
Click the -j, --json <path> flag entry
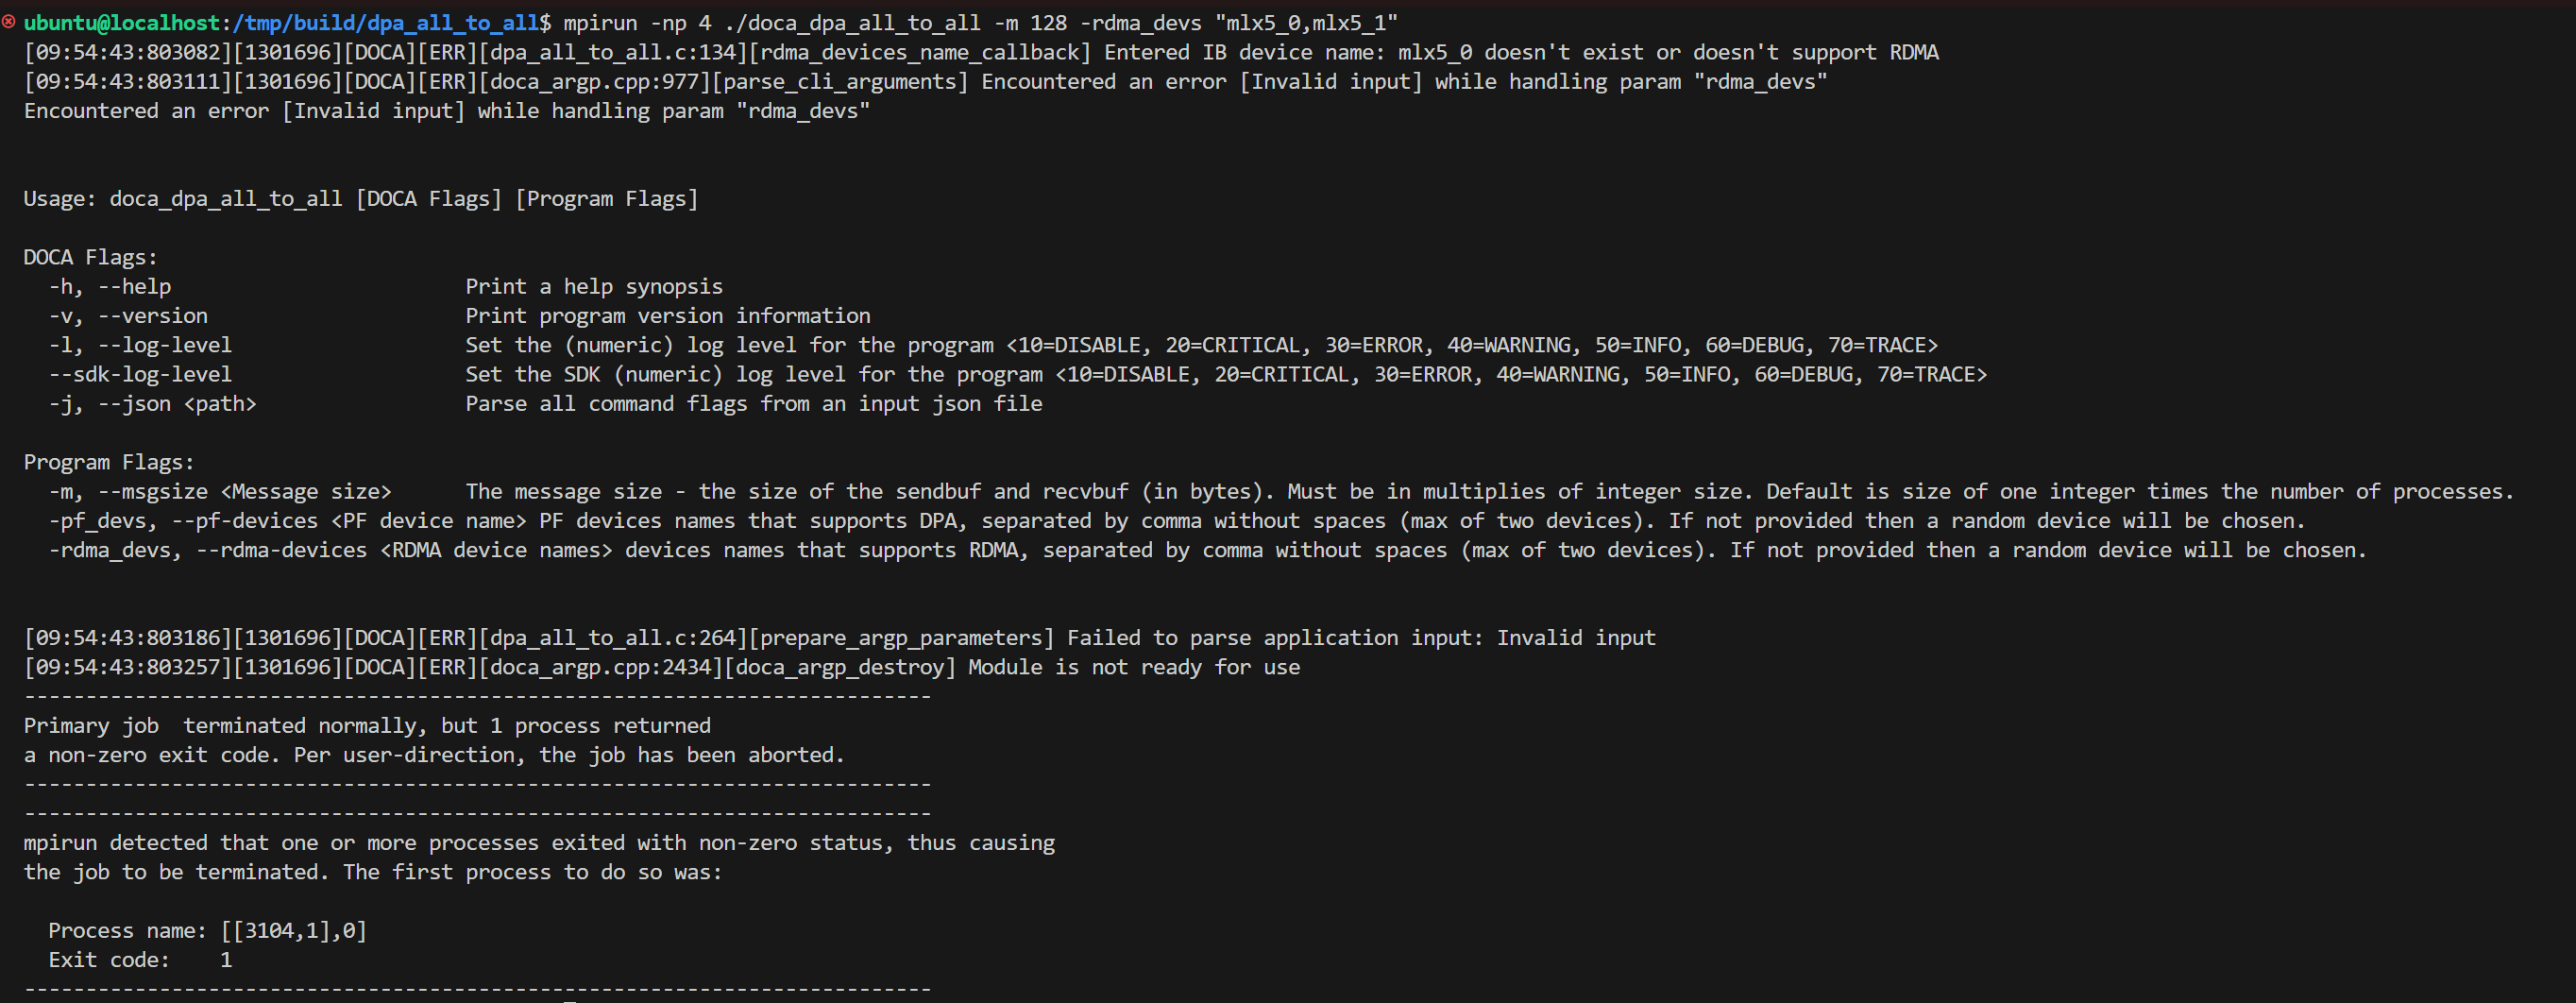(x=153, y=404)
